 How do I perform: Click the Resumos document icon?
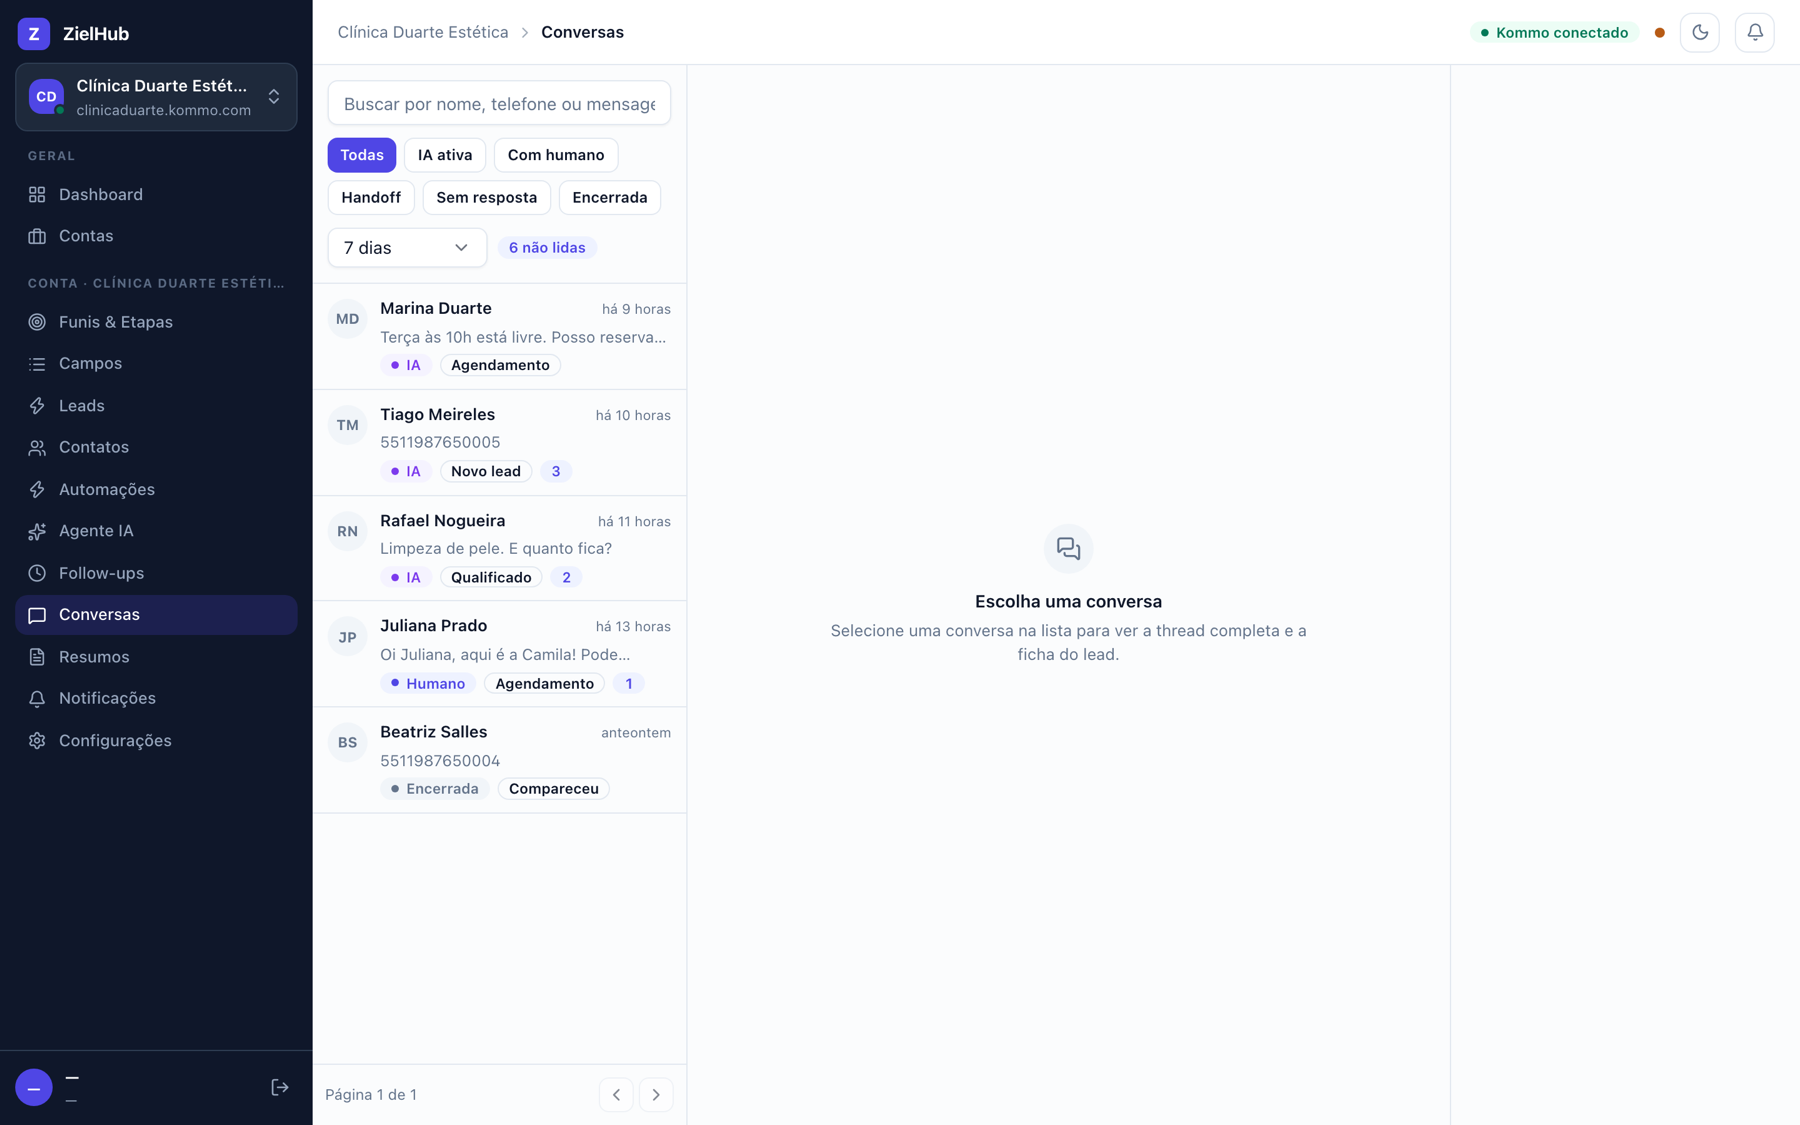tap(37, 657)
